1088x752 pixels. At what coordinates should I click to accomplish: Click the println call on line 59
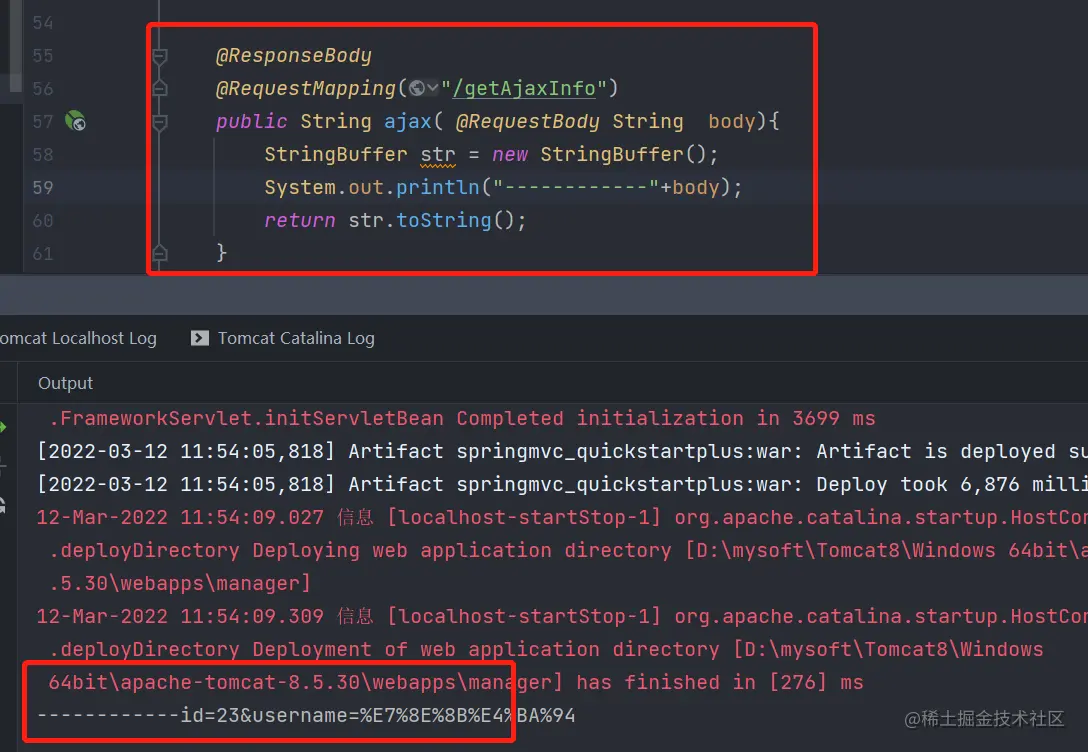438,187
